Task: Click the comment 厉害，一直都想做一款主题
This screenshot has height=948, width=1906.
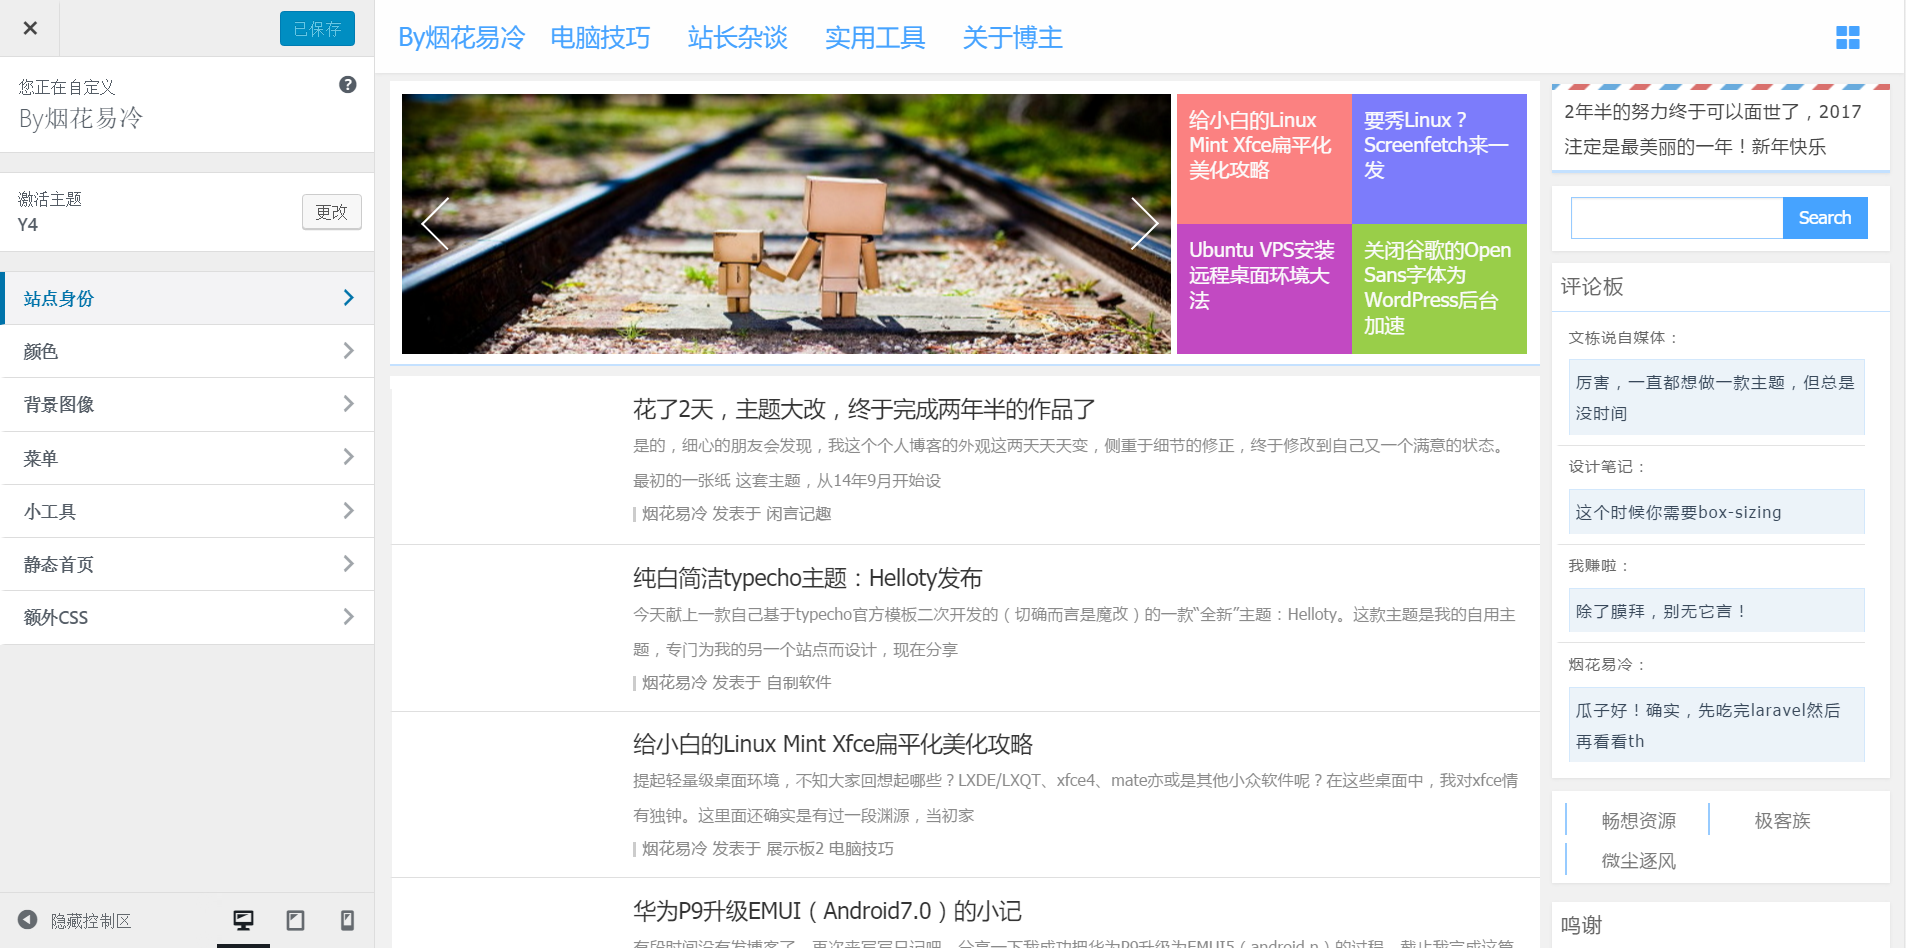Action: click(1716, 397)
